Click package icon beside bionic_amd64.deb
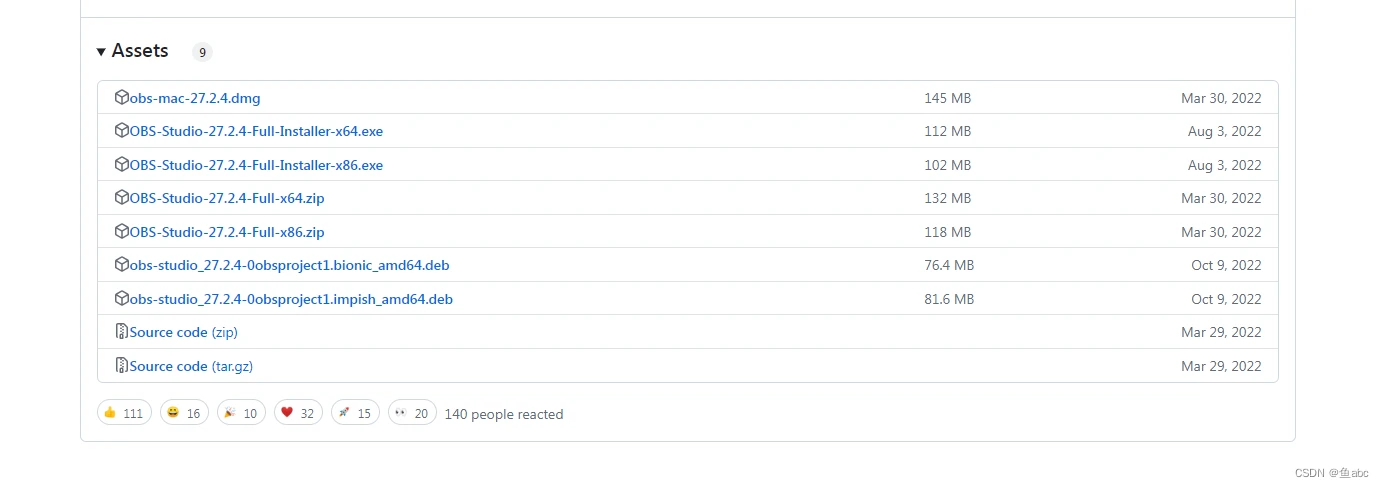The width and height of the screenshot is (1384, 487). tap(122, 265)
